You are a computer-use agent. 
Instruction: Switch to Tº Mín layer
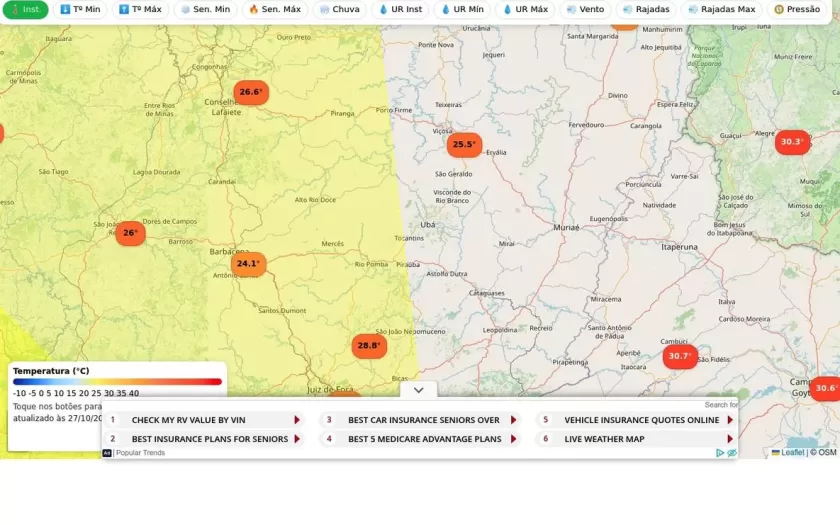pyautogui.click(x=80, y=9)
